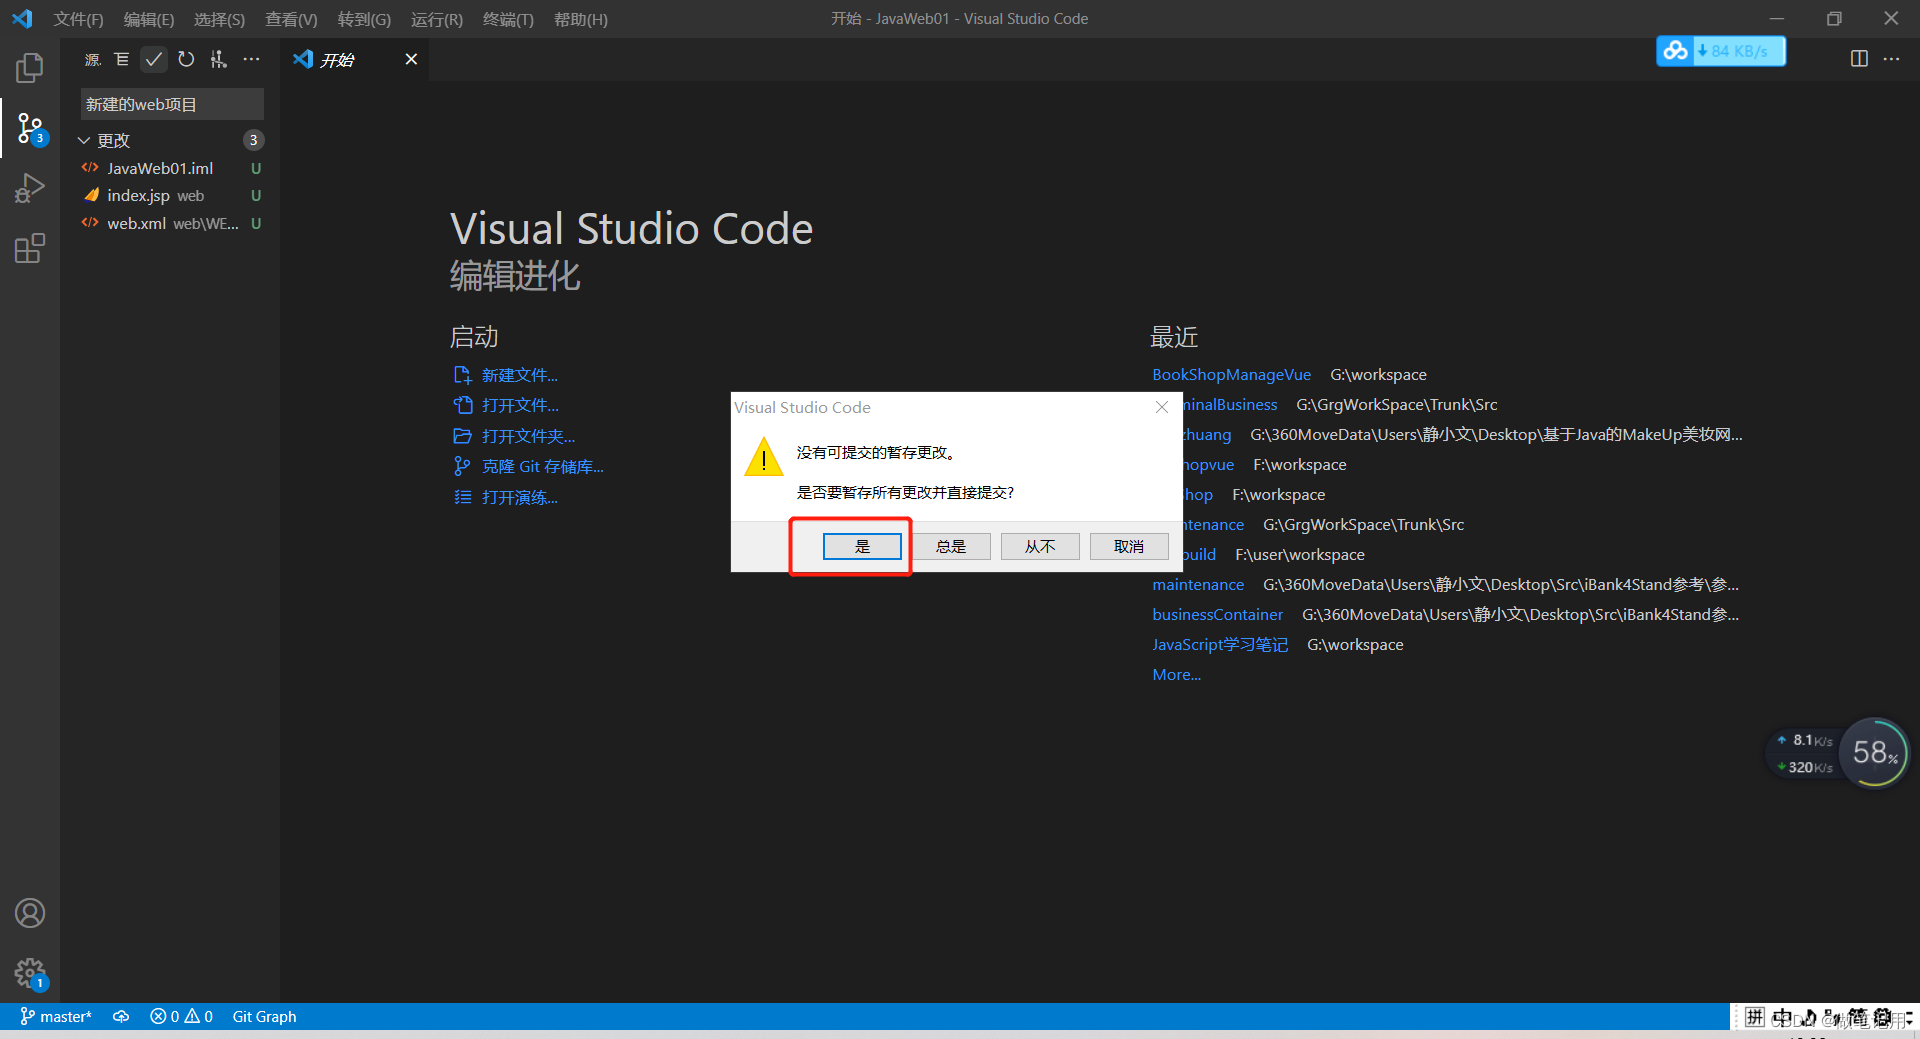
Task: Open the 文件(F) menu
Action: [78, 19]
